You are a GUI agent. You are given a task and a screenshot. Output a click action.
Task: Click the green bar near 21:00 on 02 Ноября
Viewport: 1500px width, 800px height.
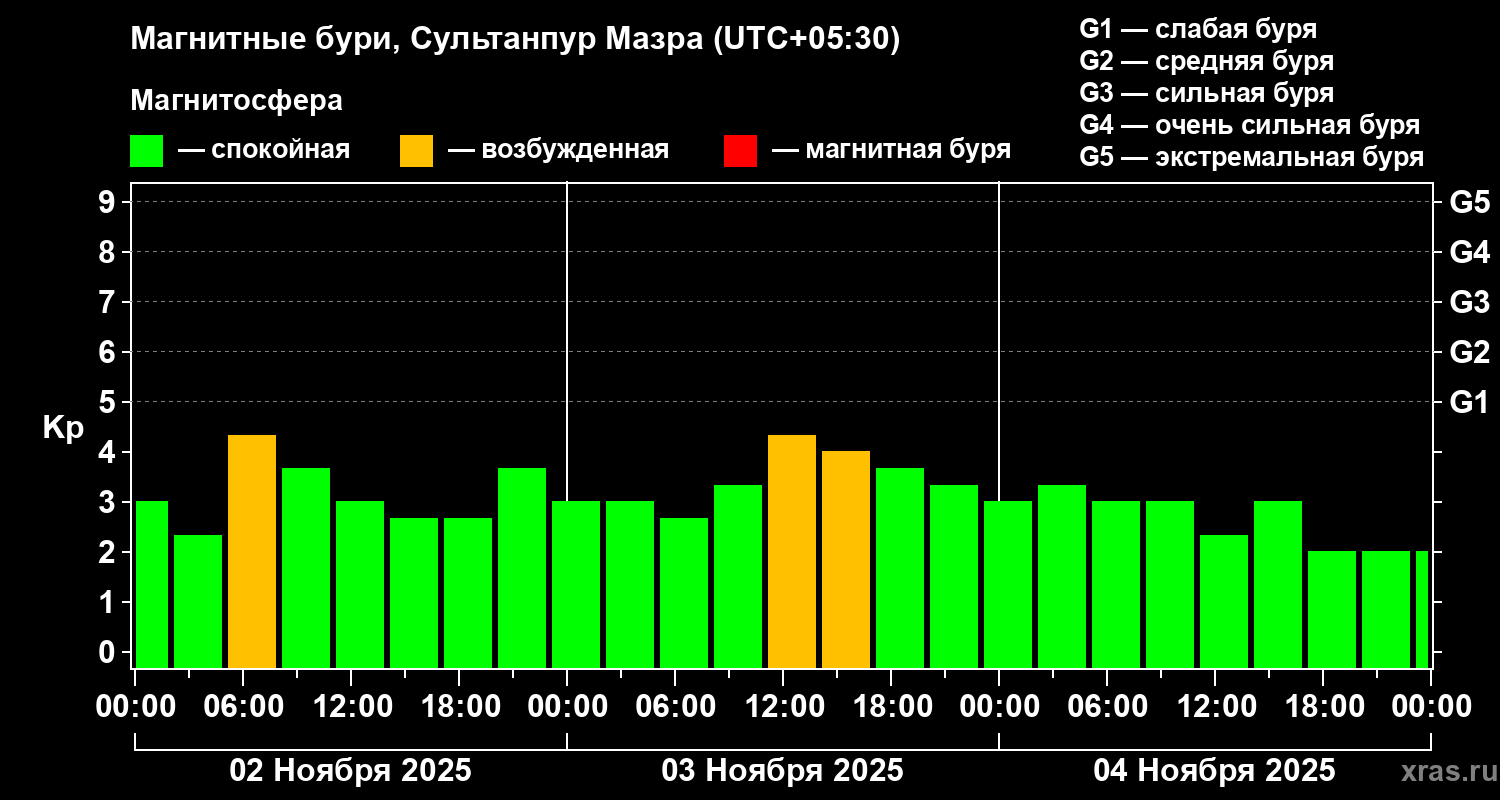tap(522, 568)
